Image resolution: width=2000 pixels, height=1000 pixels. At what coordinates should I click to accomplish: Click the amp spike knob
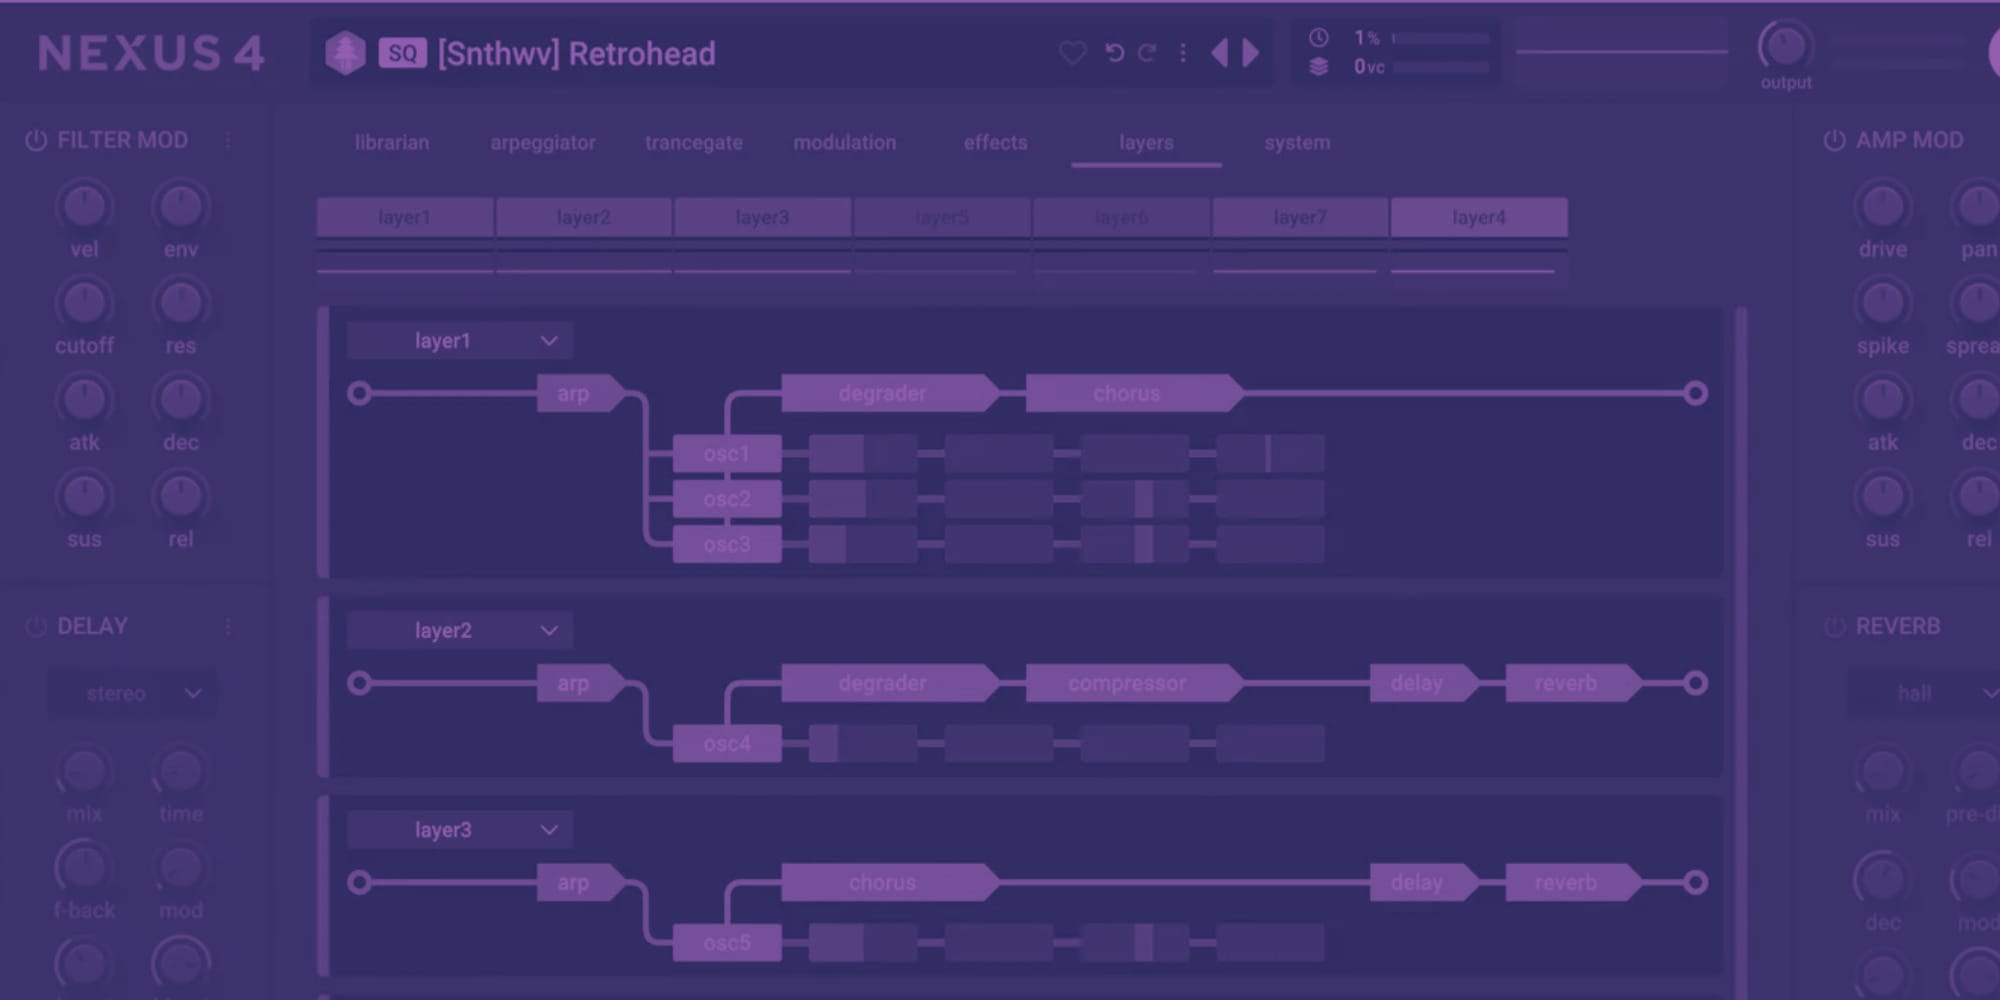[x=1883, y=303]
